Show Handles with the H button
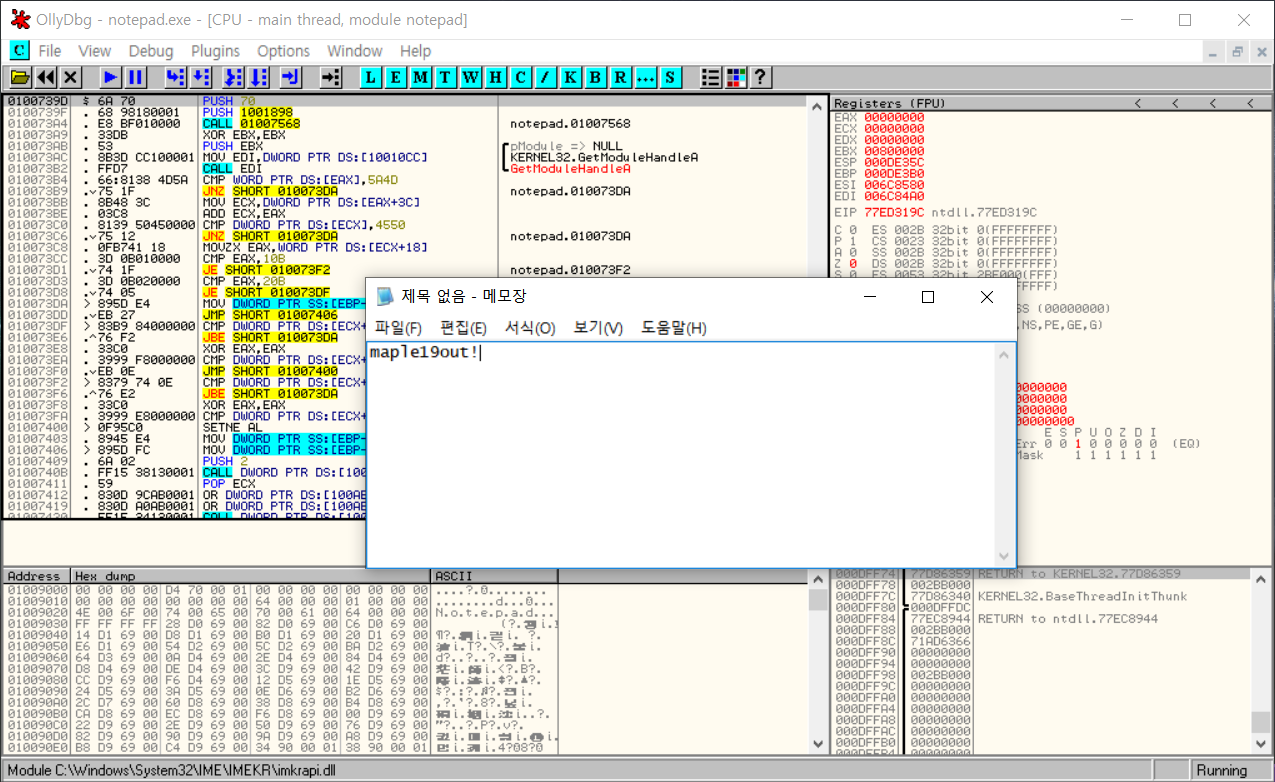 (x=496, y=77)
